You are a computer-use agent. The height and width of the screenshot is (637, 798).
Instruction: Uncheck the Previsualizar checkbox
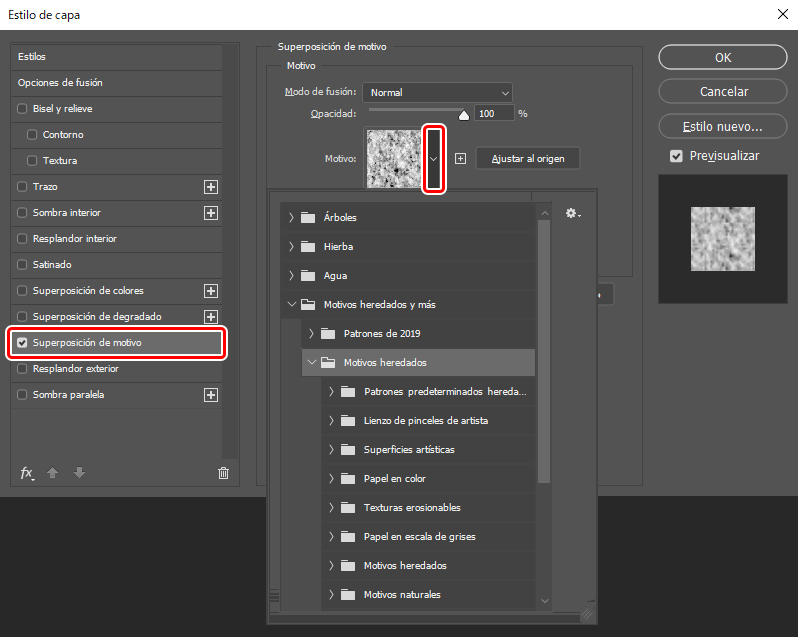(676, 156)
